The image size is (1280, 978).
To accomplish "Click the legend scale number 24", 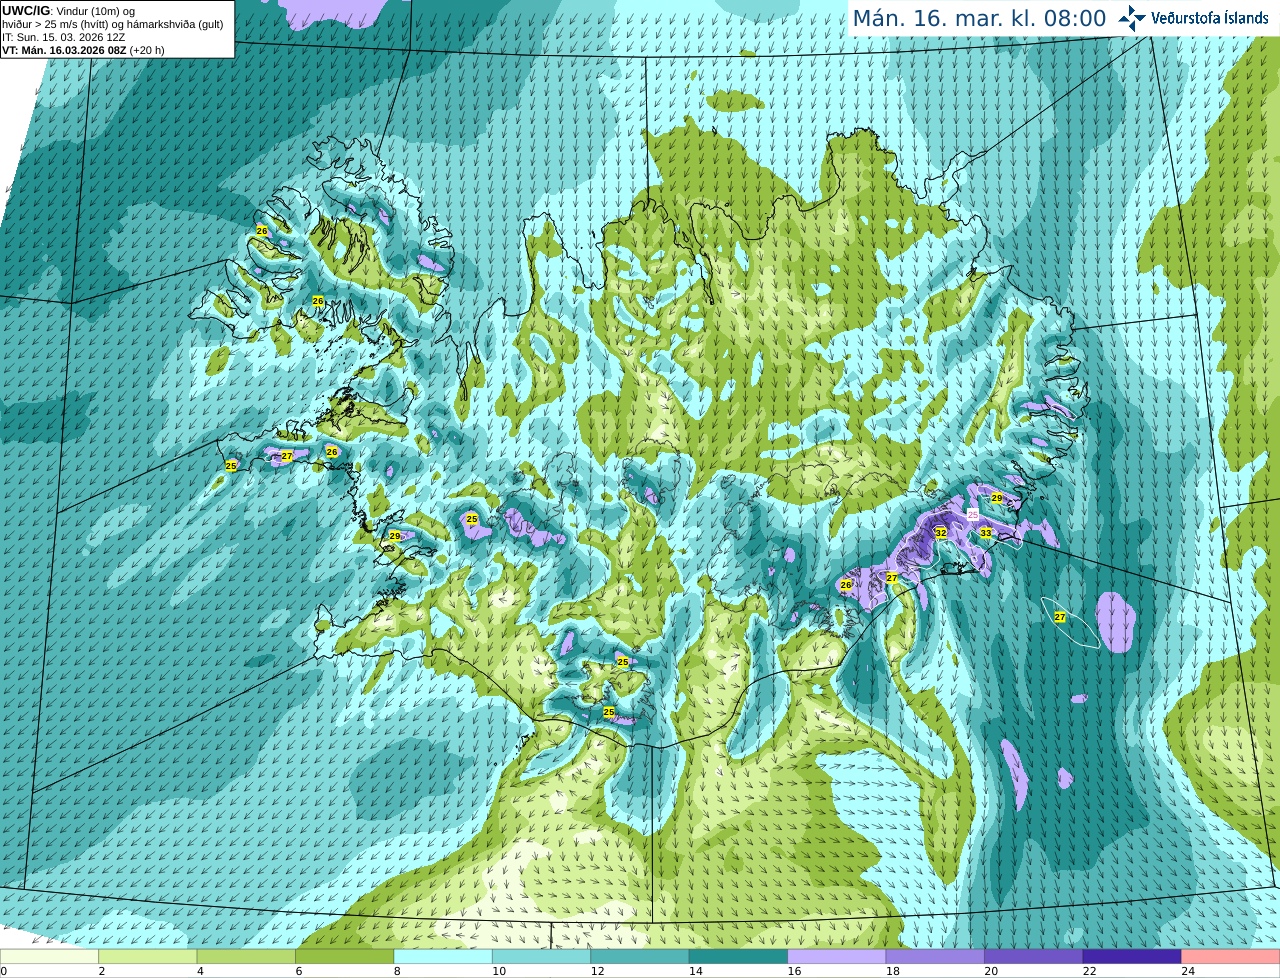I will click(1188, 971).
